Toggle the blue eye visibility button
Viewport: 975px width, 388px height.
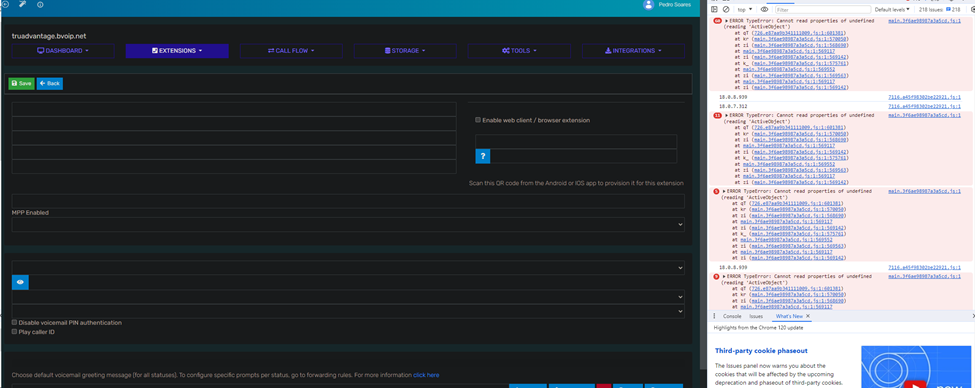coord(21,282)
